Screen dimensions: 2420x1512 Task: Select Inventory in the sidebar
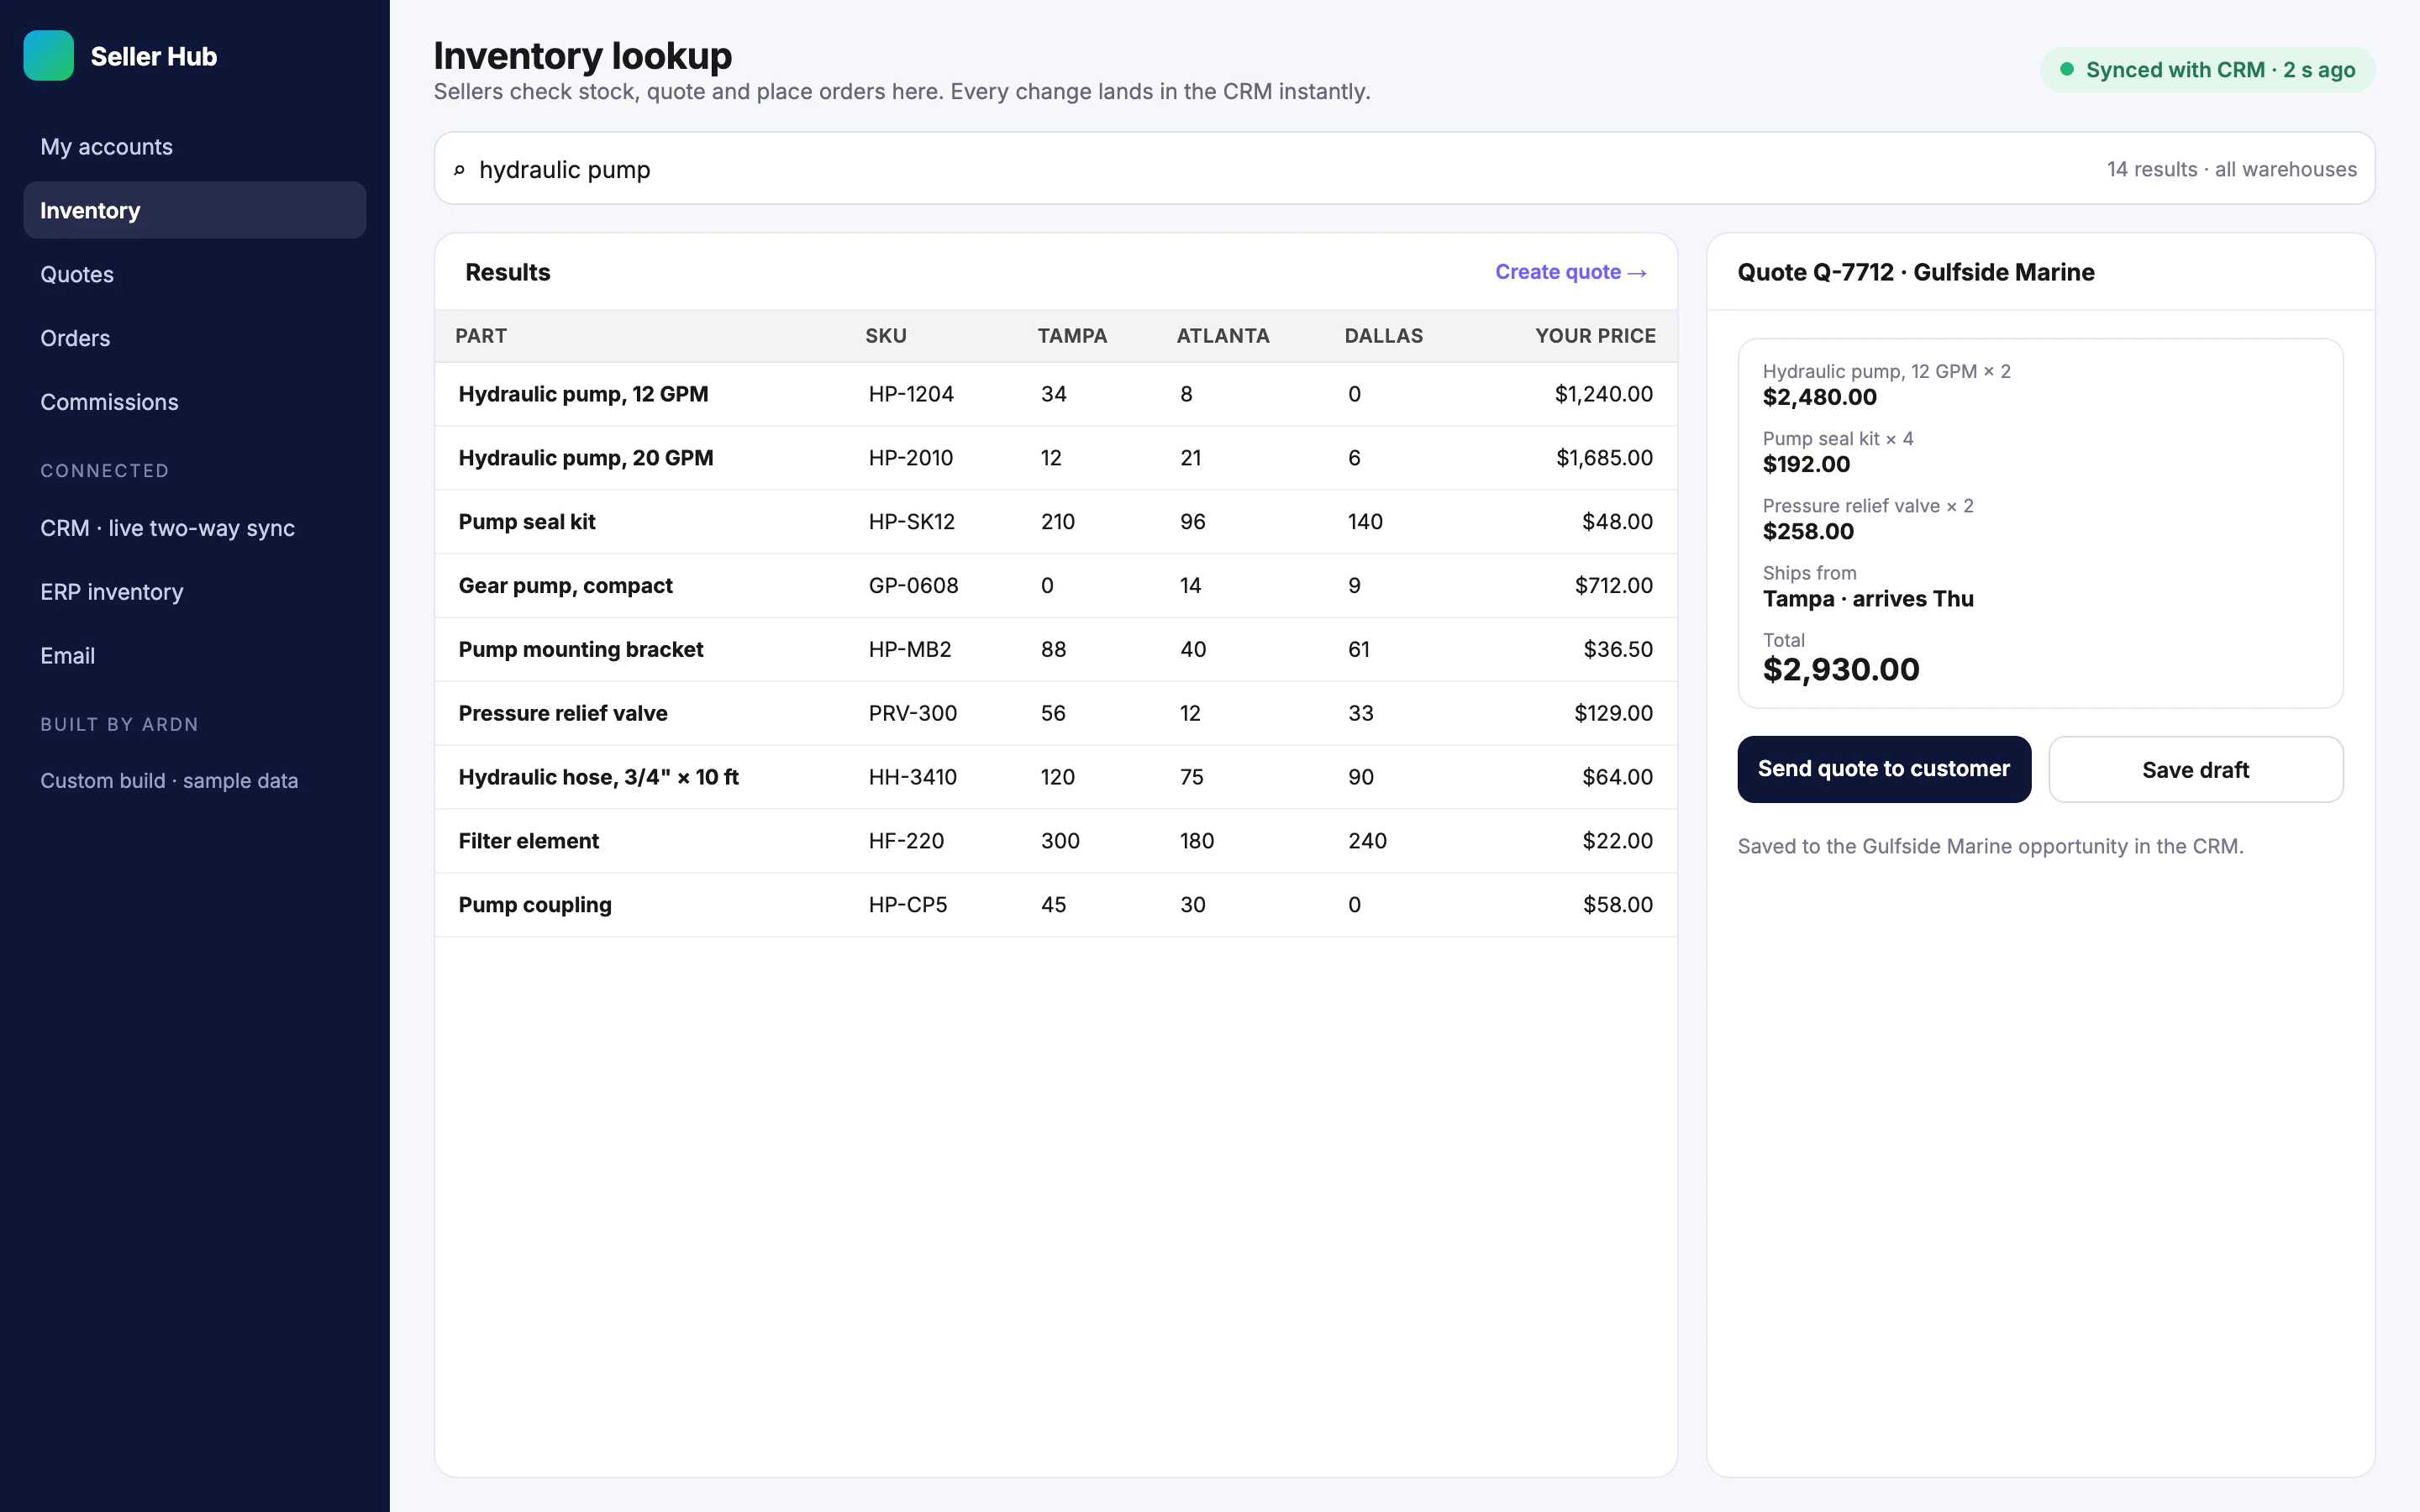195,210
